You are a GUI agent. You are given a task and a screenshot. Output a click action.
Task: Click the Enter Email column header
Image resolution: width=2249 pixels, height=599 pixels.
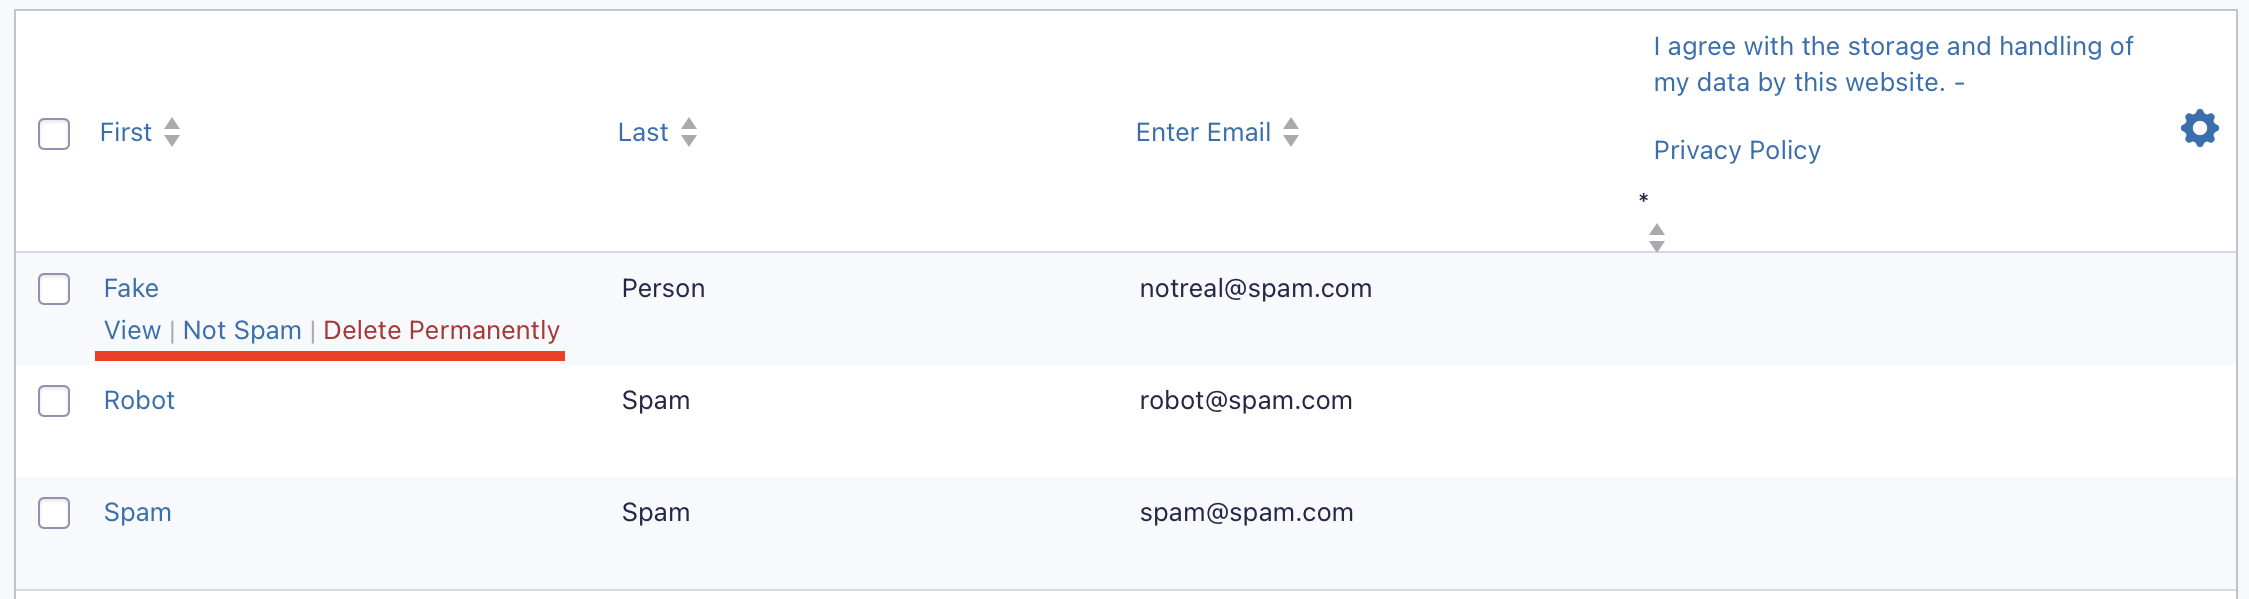tap(1203, 132)
